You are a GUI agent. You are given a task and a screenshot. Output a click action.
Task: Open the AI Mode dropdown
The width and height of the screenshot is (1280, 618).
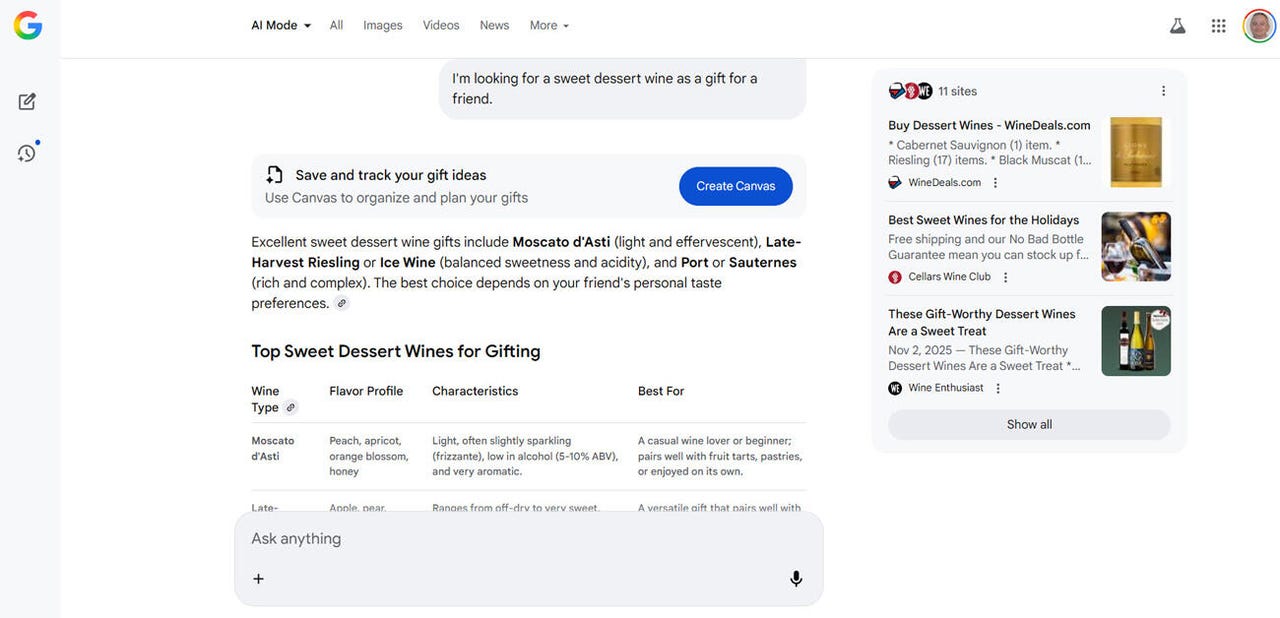coord(281,26)
